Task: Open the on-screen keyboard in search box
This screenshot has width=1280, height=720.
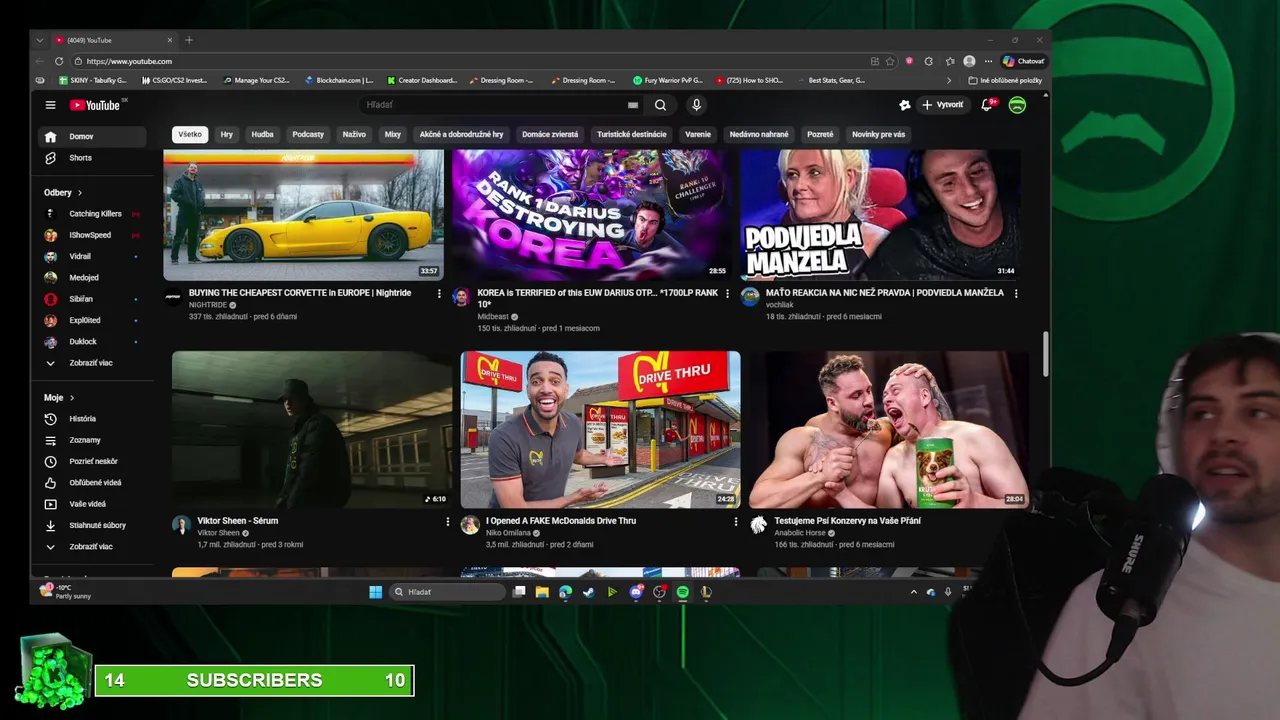Action: click(x=633, y=105)
